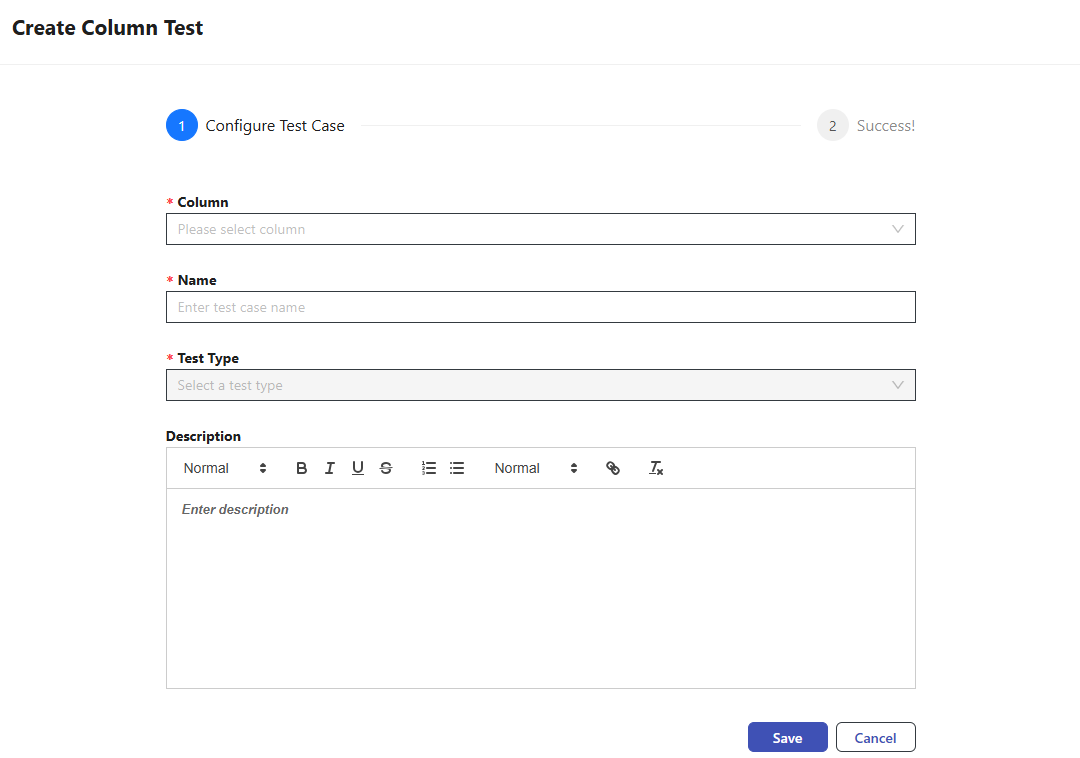Apply strikethrough formatting

[385, 467]
